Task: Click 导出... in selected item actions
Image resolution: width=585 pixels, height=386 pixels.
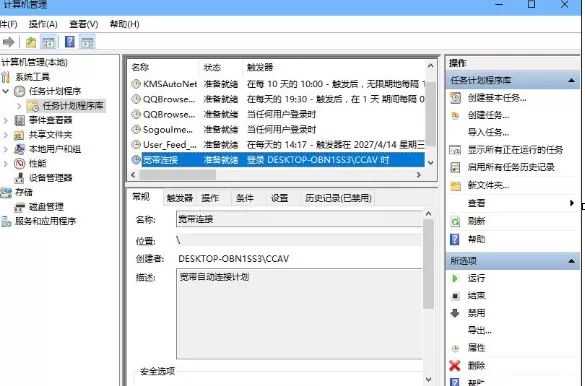Action: 479,330
